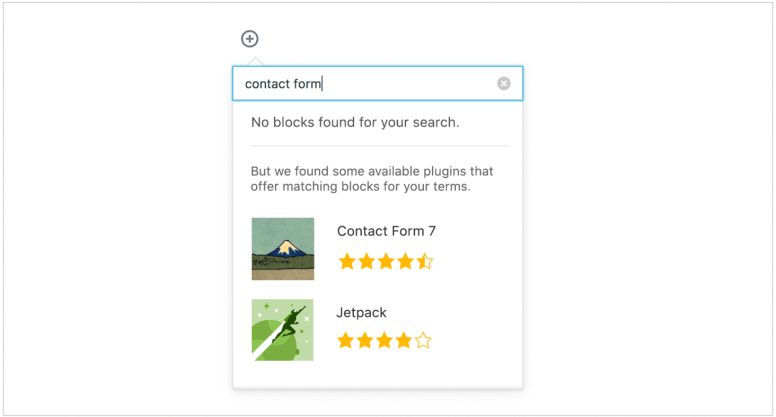The image size is (776, 417).
Task: Click the popover arrow below the plus icon
Action: coord(255,62)
